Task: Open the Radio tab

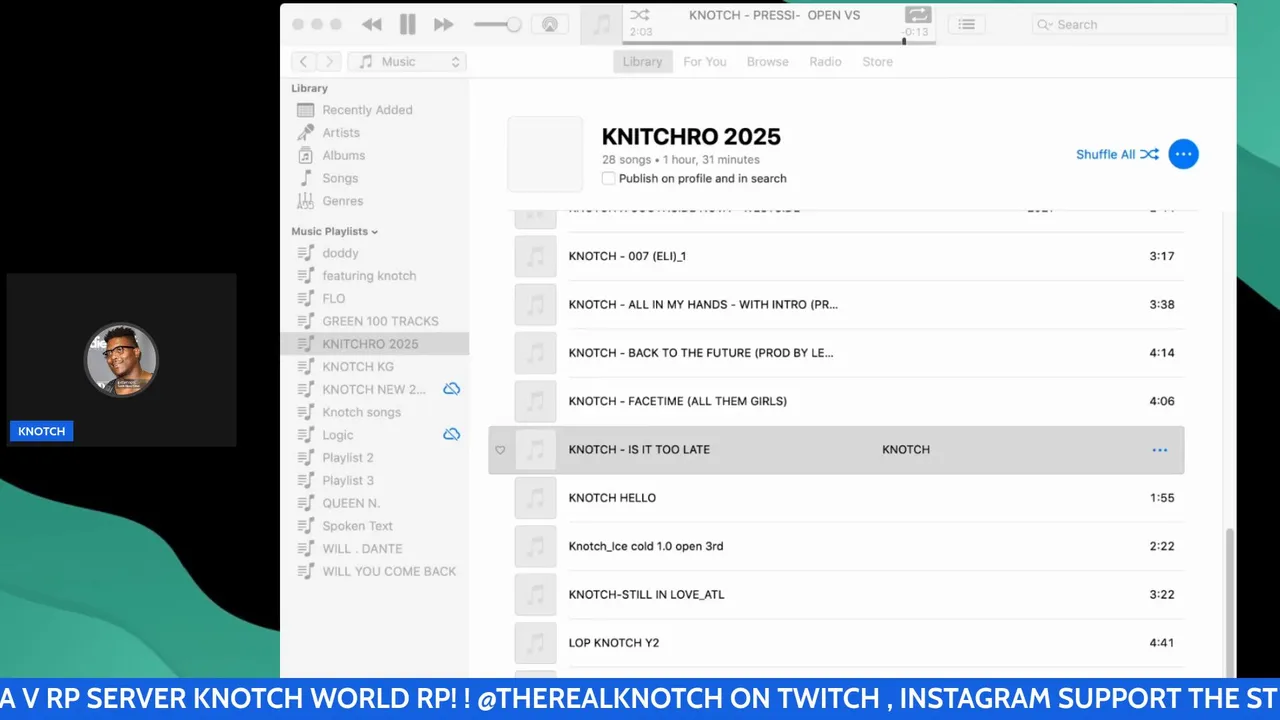Action: pyautogui.click(x=825, y=62)
